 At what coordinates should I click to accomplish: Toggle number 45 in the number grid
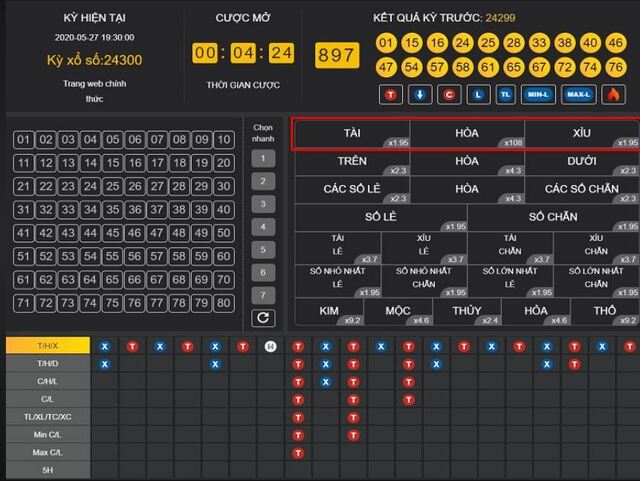[112, 232]
